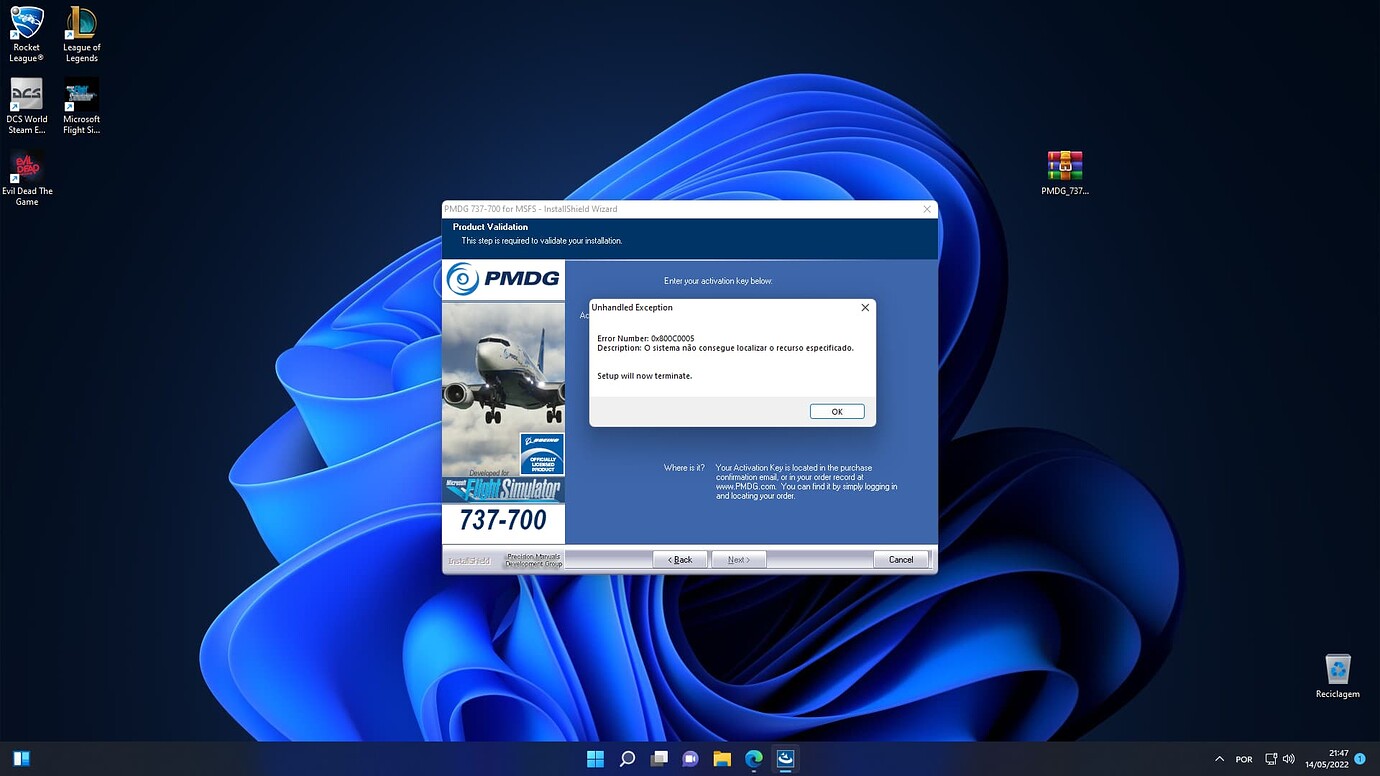Click the Next button in installer
The width and height of the screenshot is (1380, 776).
(x=738, y=560)
